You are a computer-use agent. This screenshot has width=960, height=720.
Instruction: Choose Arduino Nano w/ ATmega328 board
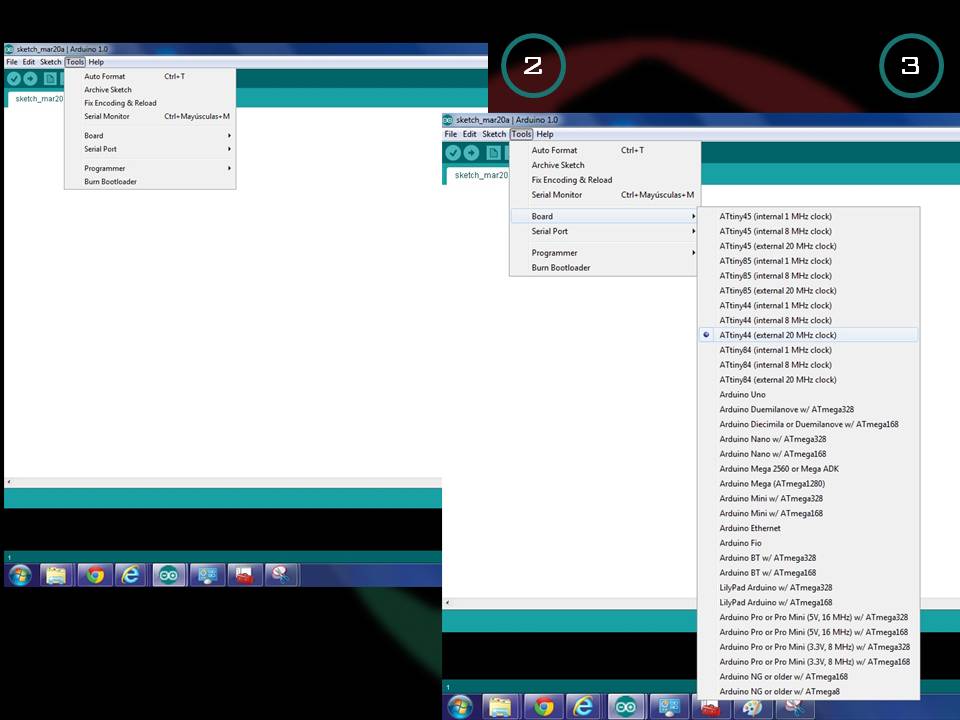pos(808,439)
